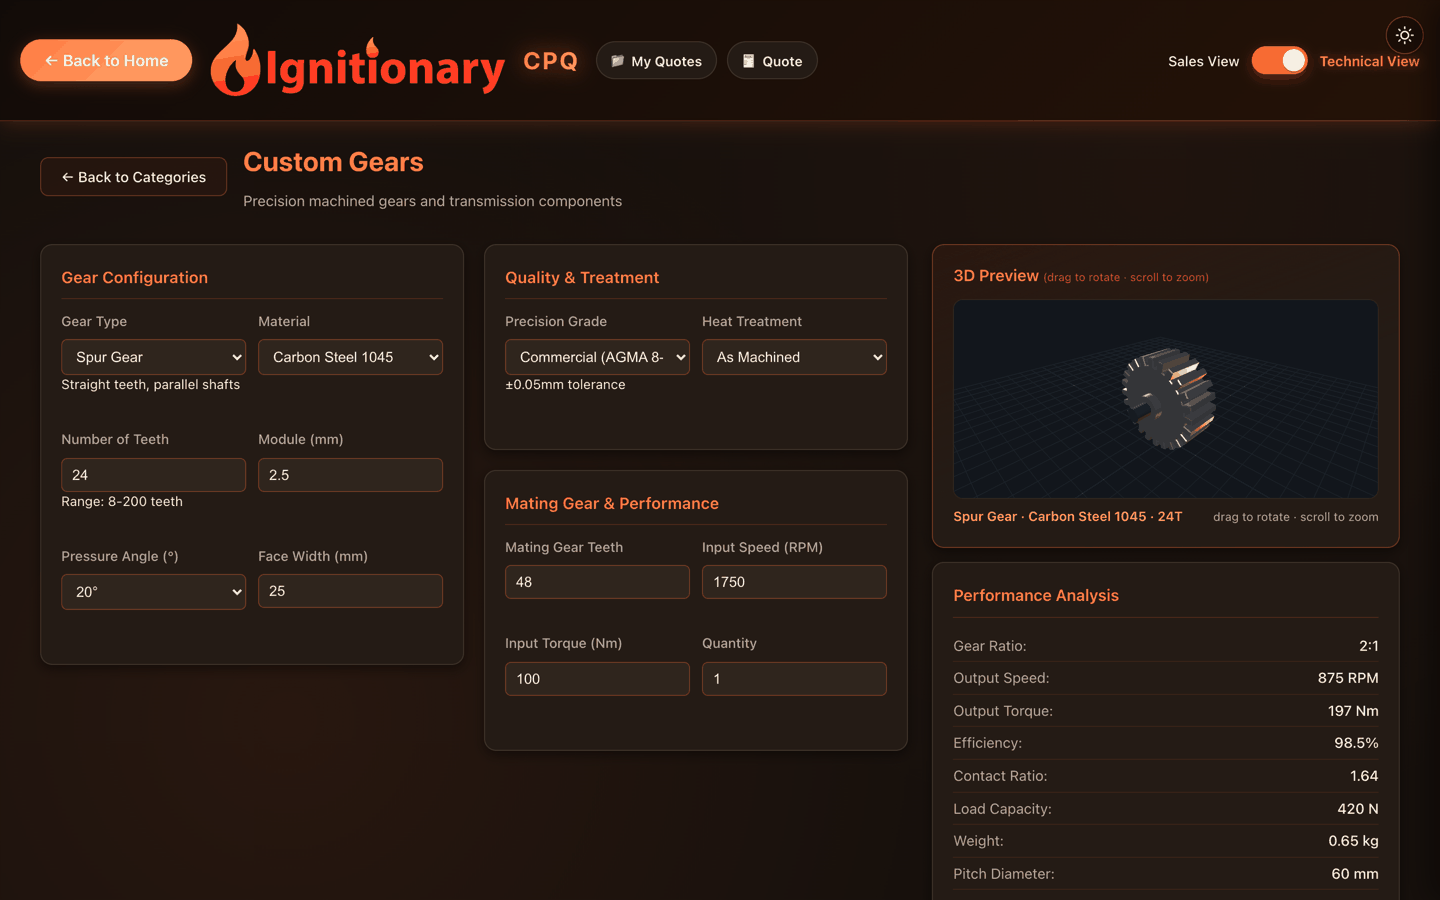
Task: Open the Quote page
Action: click(772, 61)
